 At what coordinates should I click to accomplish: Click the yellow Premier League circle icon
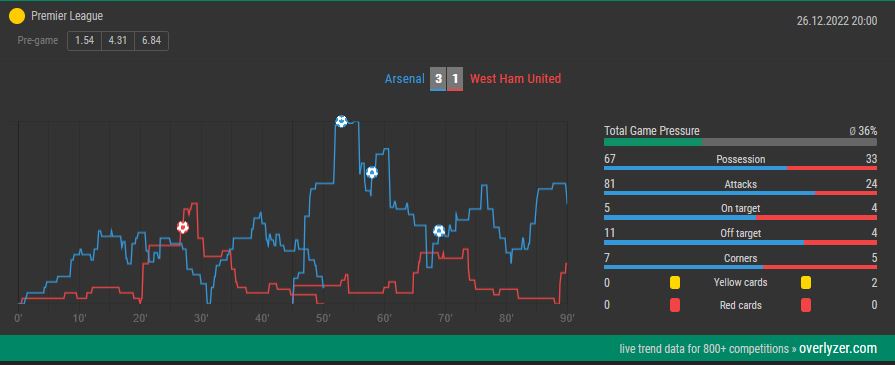pyautogui.click(x=17, y=17)
